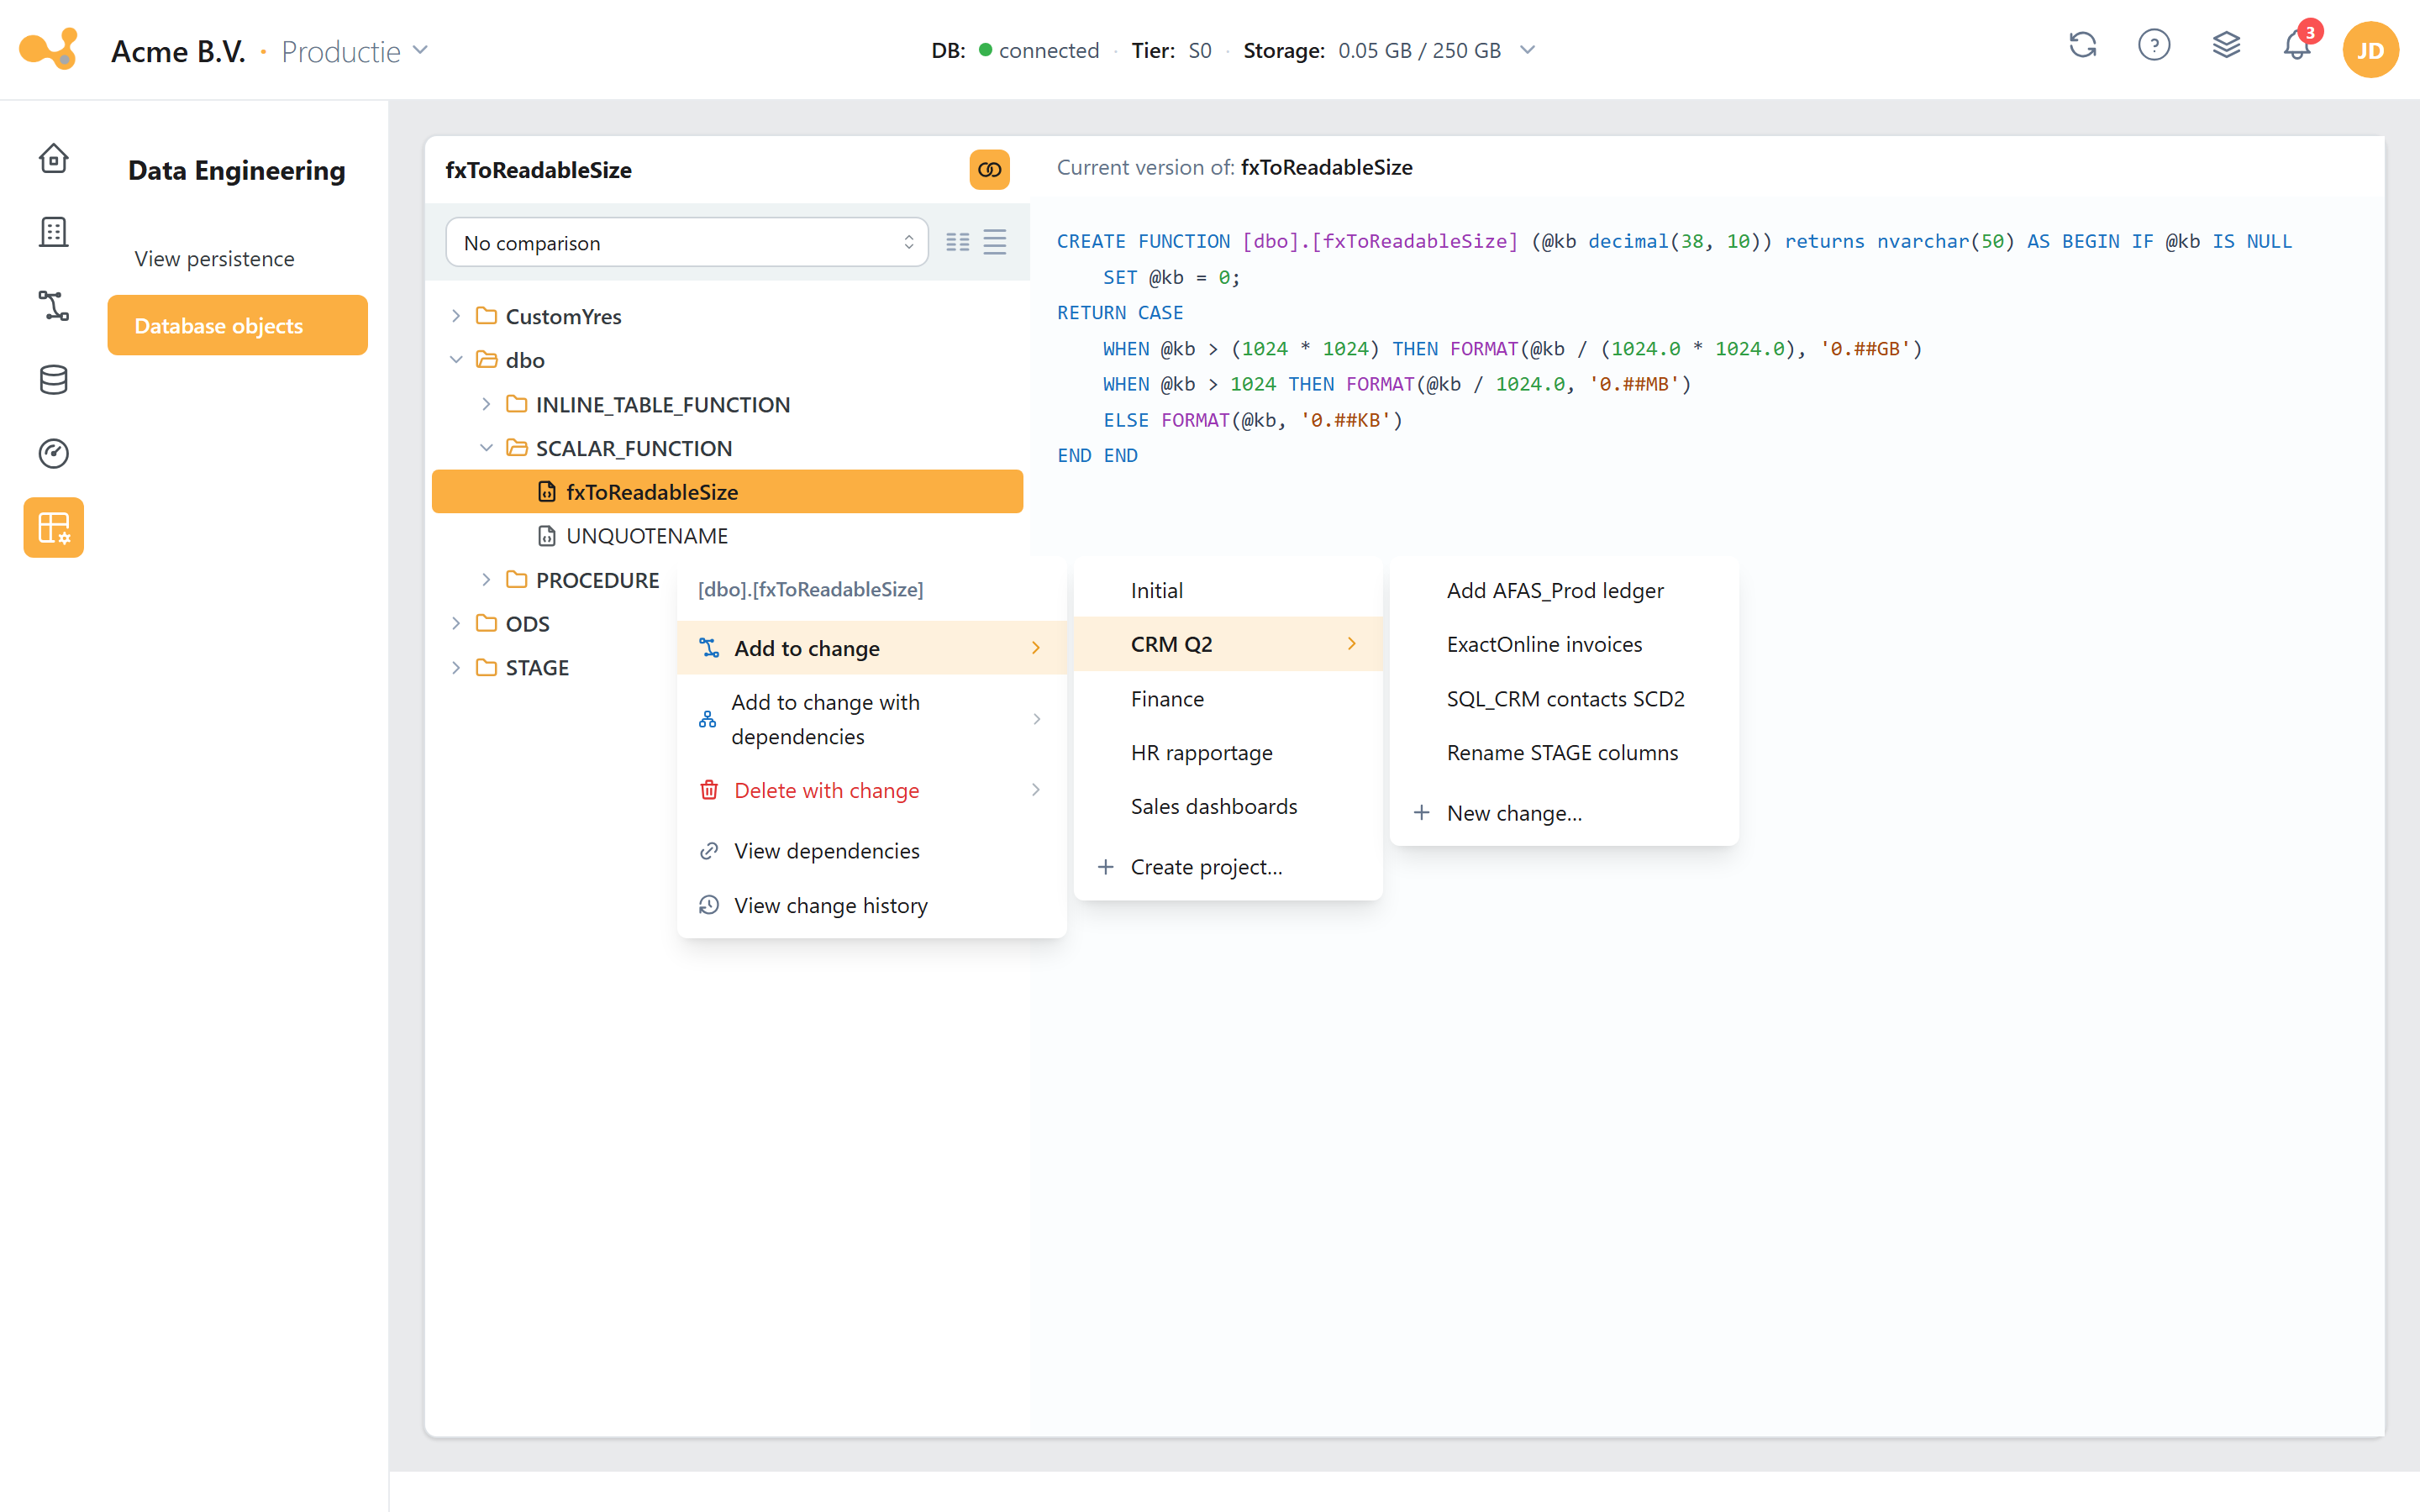Viewport: 2420px width, 1512px height.
Task: Switch to inline lines view icon
Action: coord(994,242)
